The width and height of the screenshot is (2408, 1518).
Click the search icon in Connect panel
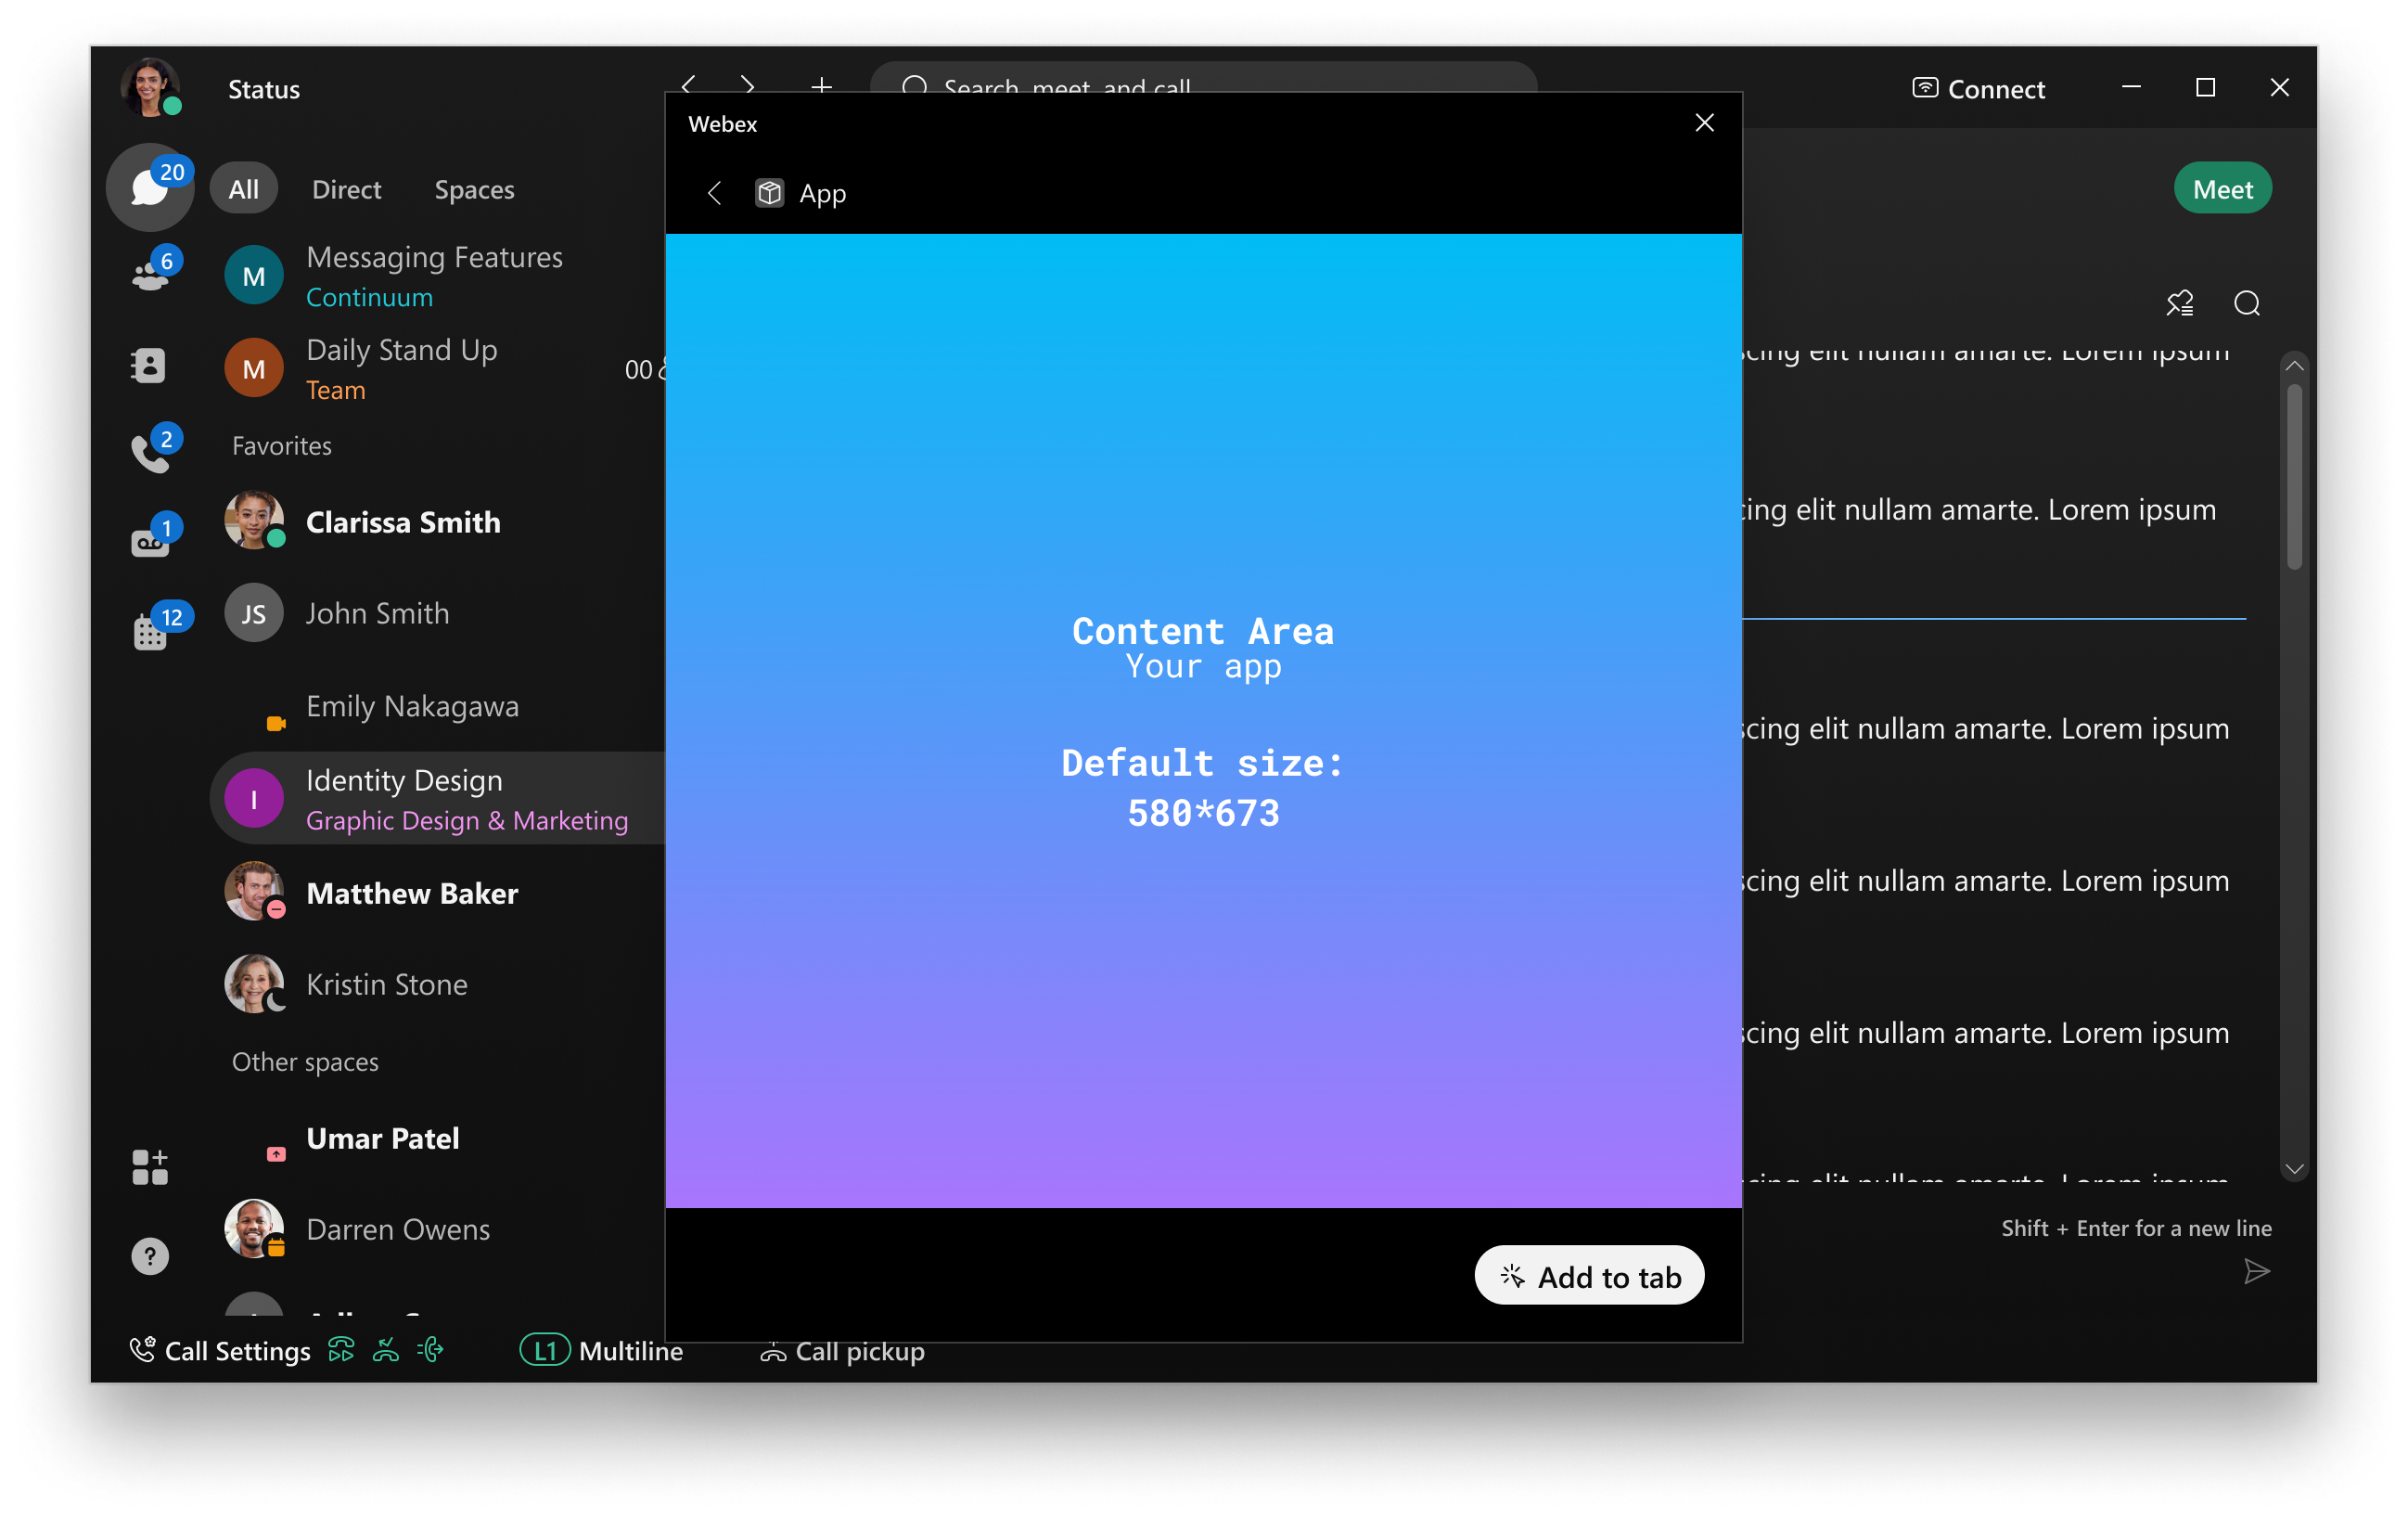(x=2244, y=302)
